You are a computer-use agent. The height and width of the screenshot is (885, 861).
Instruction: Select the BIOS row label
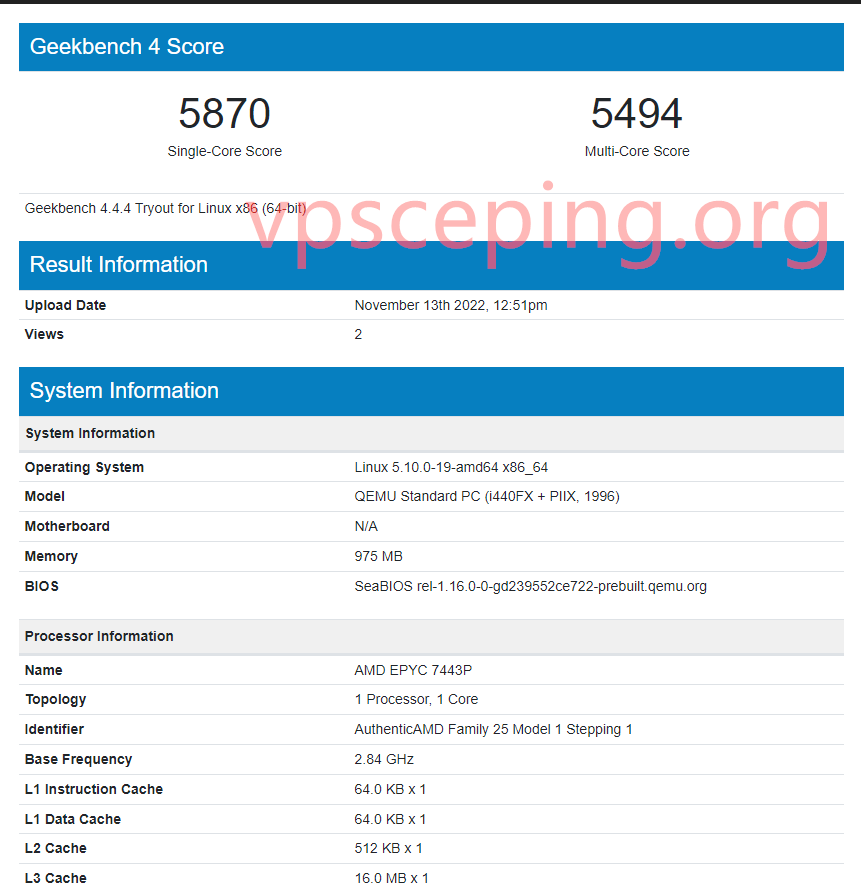coord(42,586)
